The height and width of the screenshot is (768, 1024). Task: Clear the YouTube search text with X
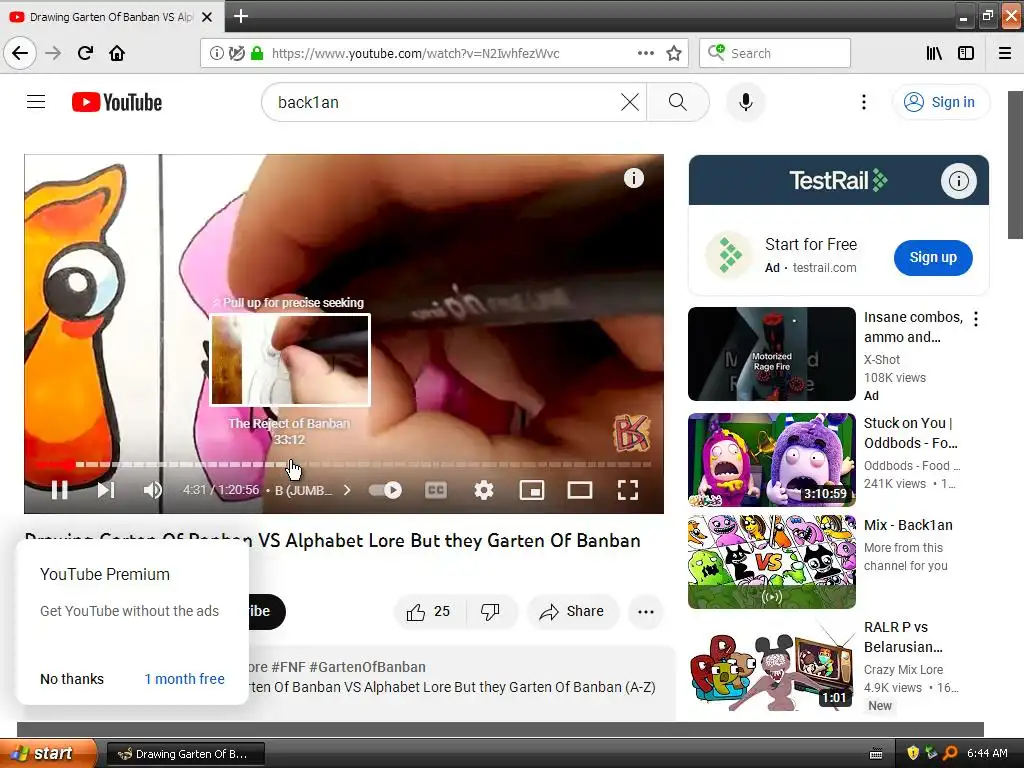point(630,102)
